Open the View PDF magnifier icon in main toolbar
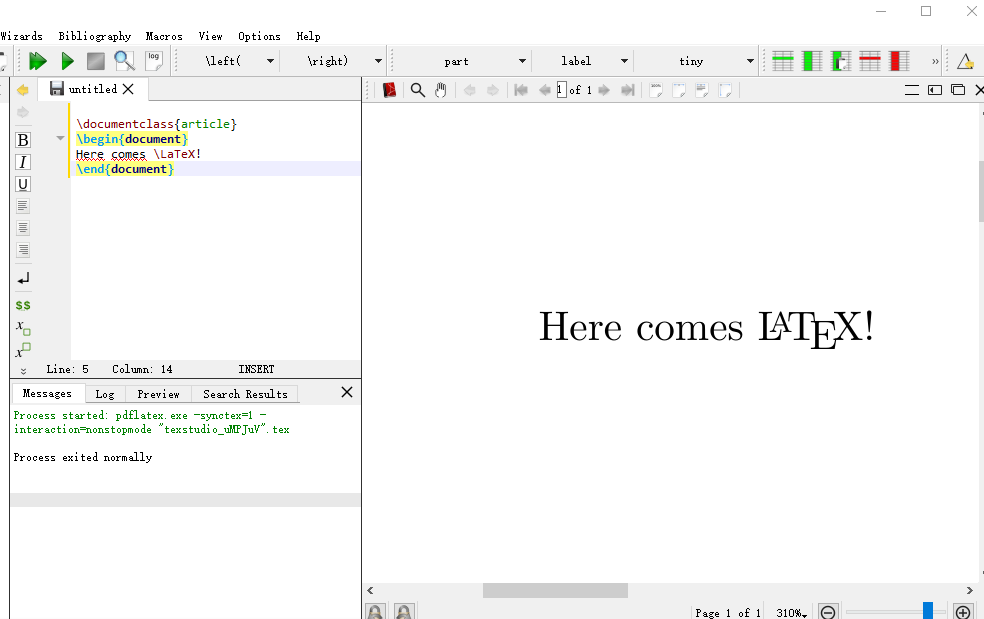 tap(124, 61)
